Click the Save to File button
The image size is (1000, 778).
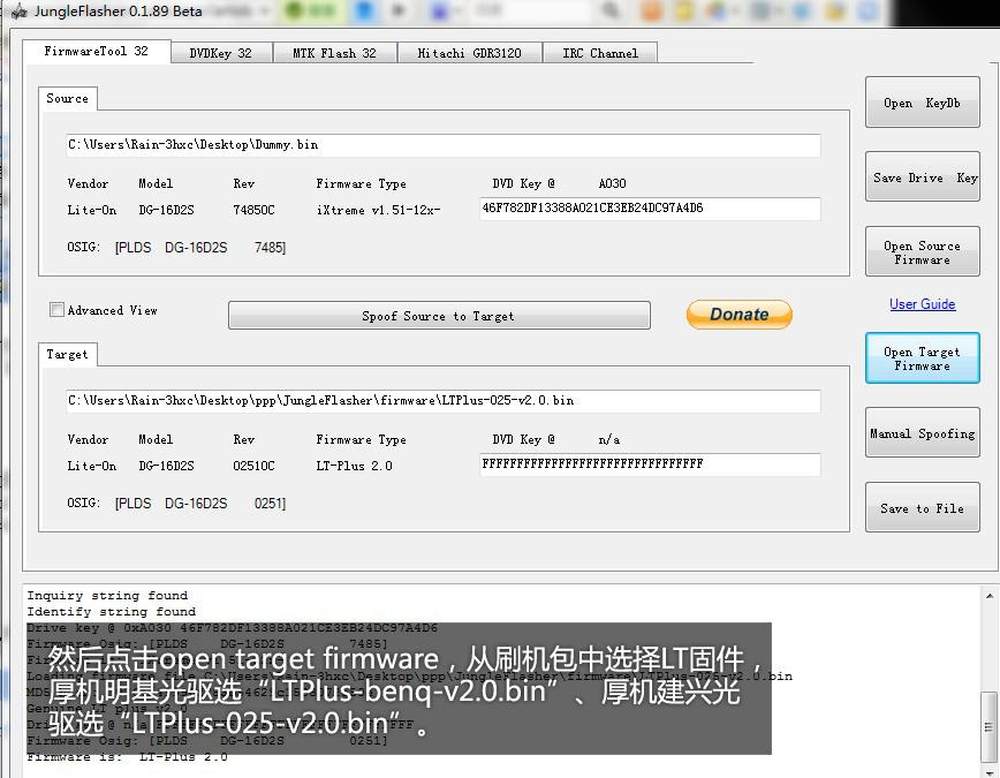pyautogui.click(x=922, y=508)
